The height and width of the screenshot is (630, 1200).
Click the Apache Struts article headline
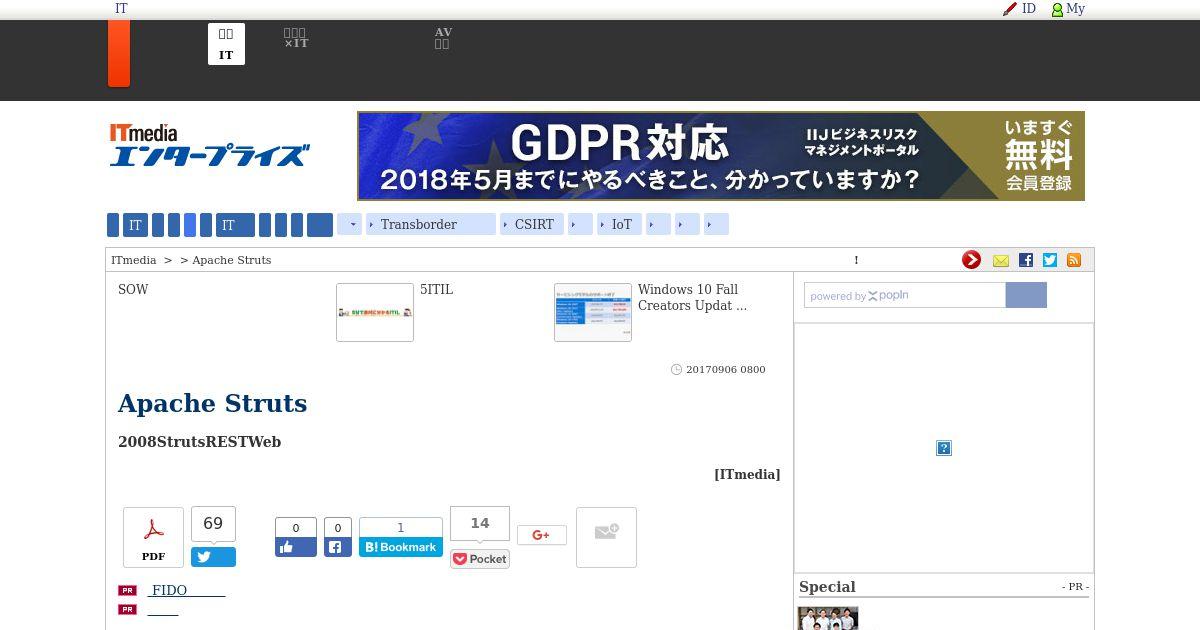pyautogui.click(x=212, y=403)
